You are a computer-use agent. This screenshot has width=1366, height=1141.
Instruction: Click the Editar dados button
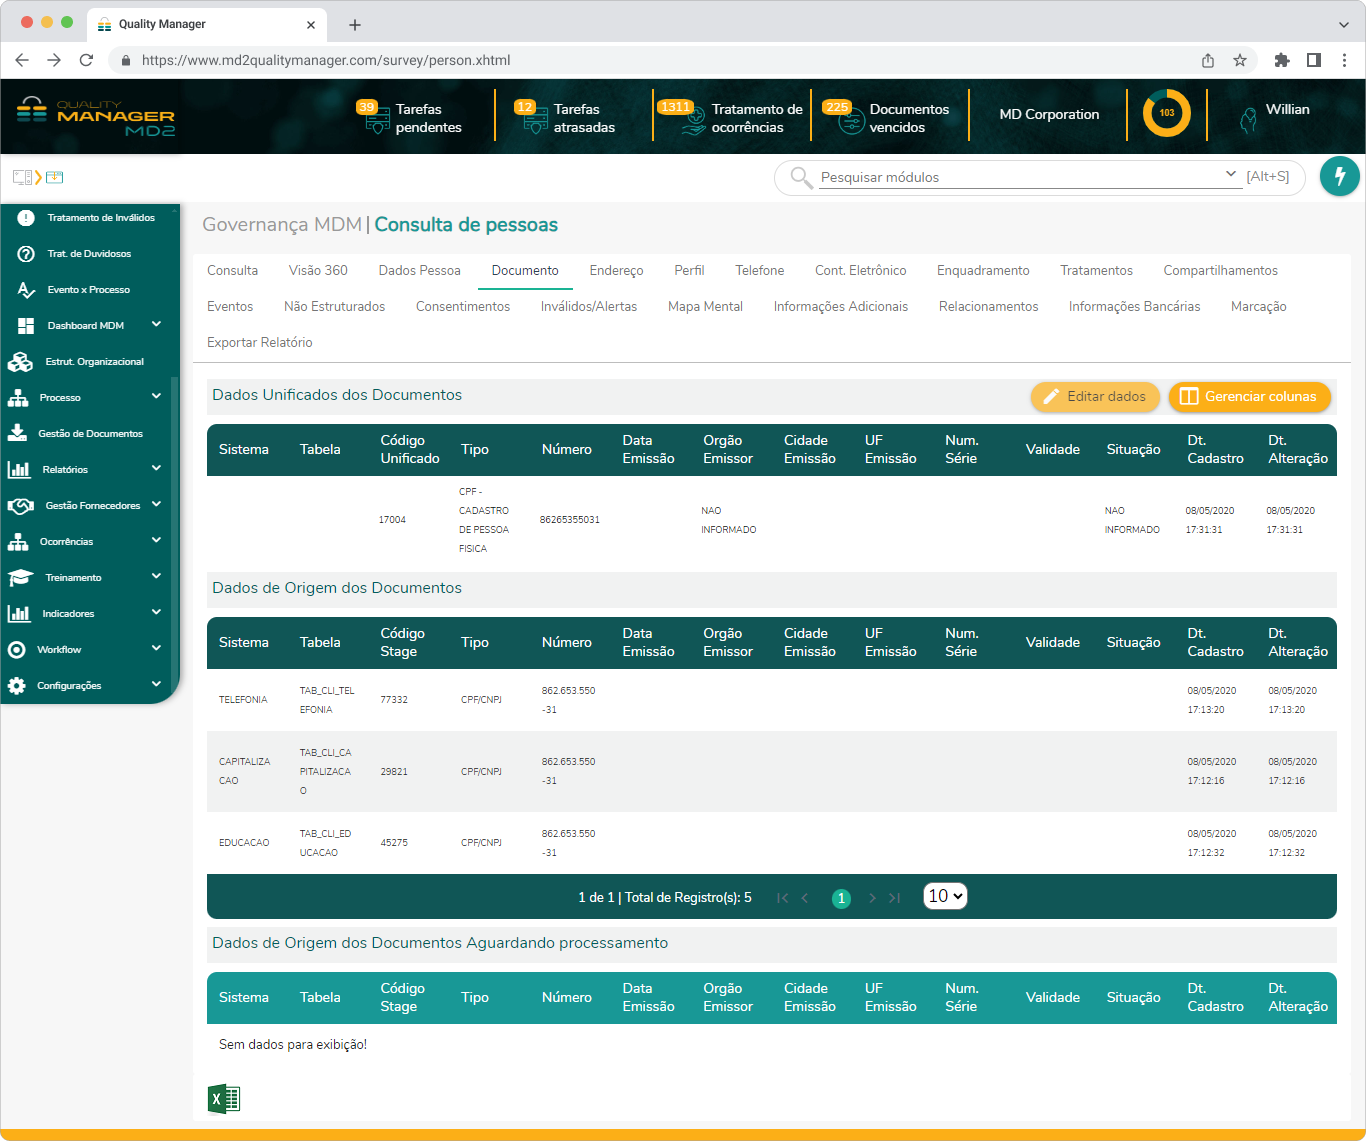1095,397
